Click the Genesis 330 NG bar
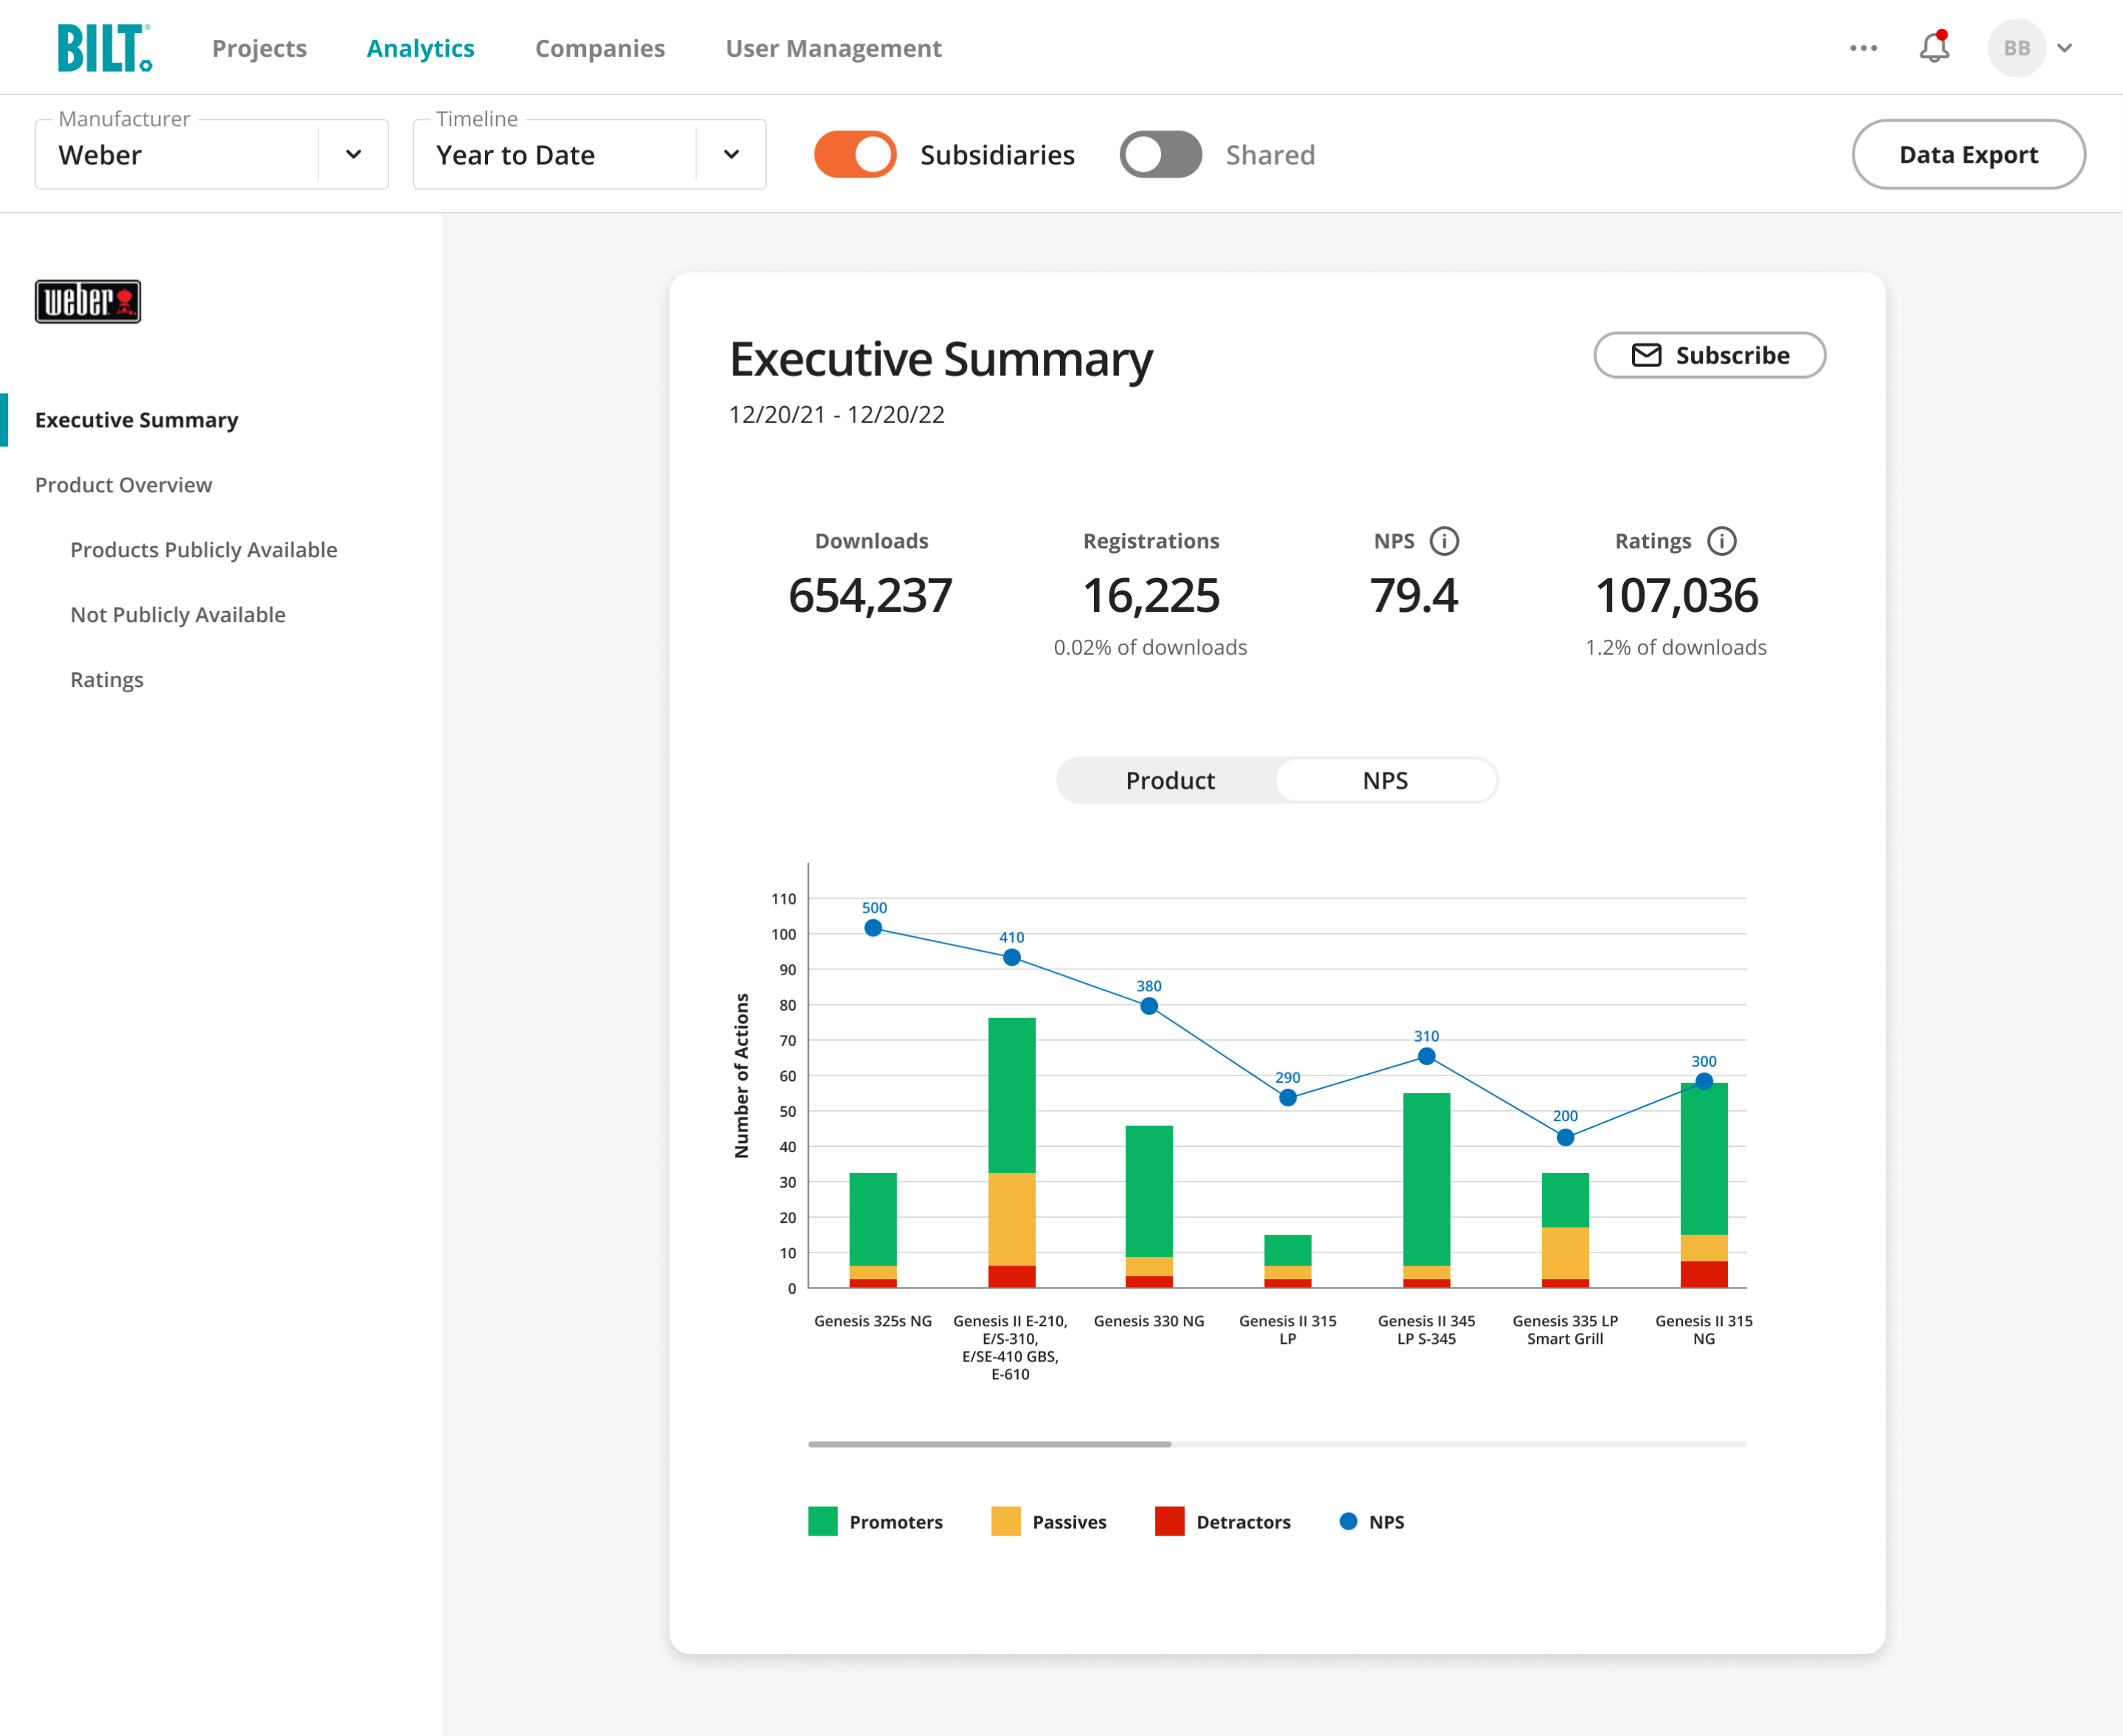This screenshot has width=2123, height=1736. click(1149, 1206)
